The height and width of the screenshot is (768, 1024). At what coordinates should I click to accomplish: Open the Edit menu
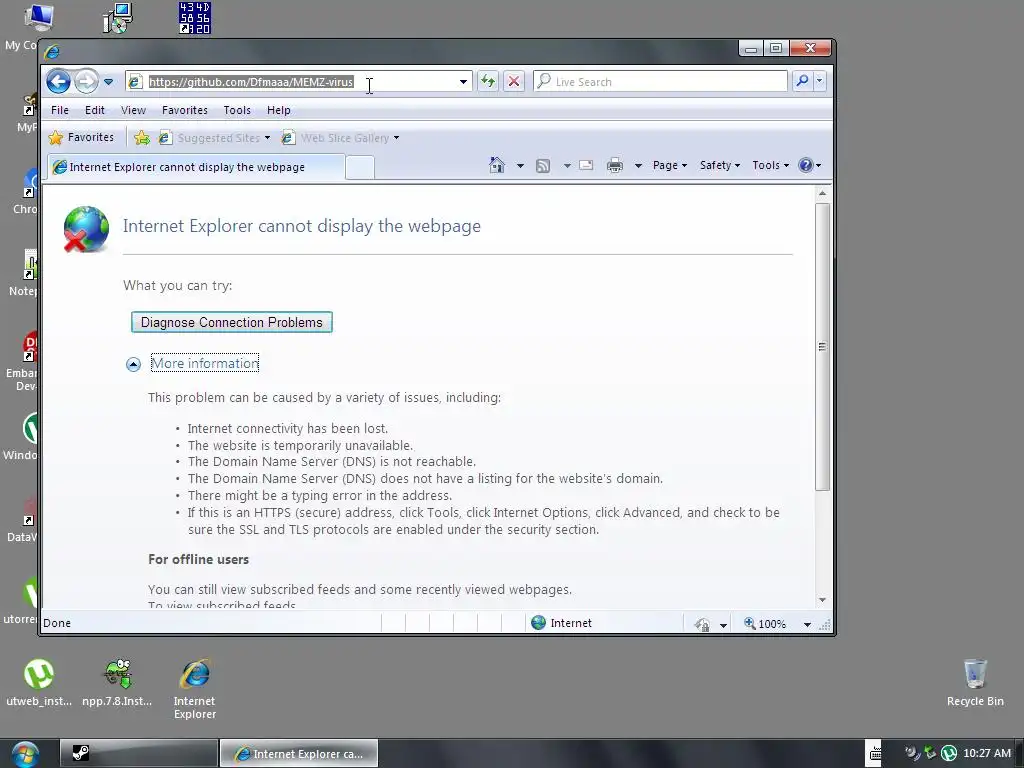point(95,110)
